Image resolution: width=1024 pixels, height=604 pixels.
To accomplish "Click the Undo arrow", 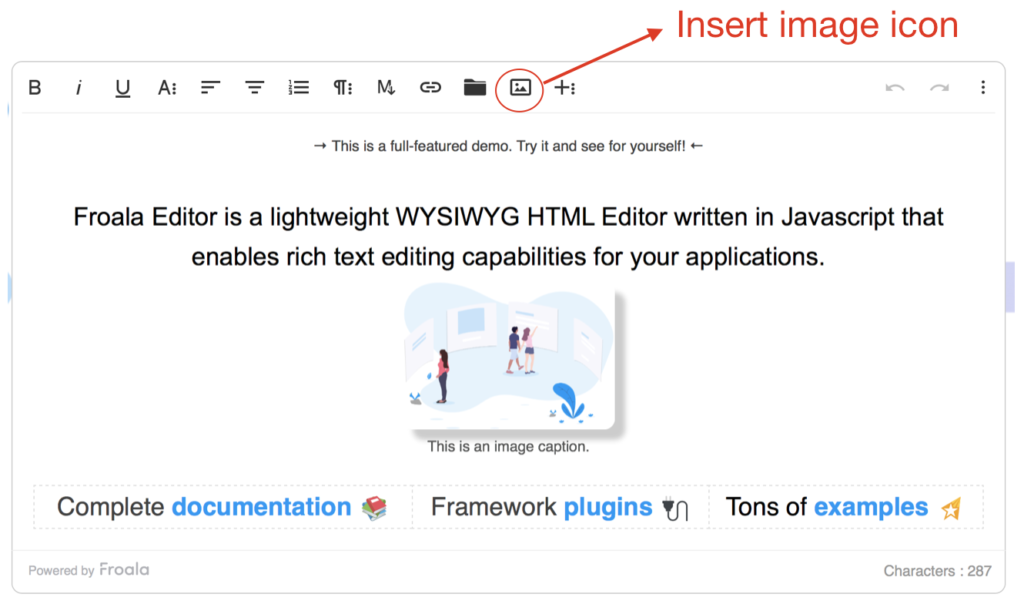I will click(x=895, y=87).
